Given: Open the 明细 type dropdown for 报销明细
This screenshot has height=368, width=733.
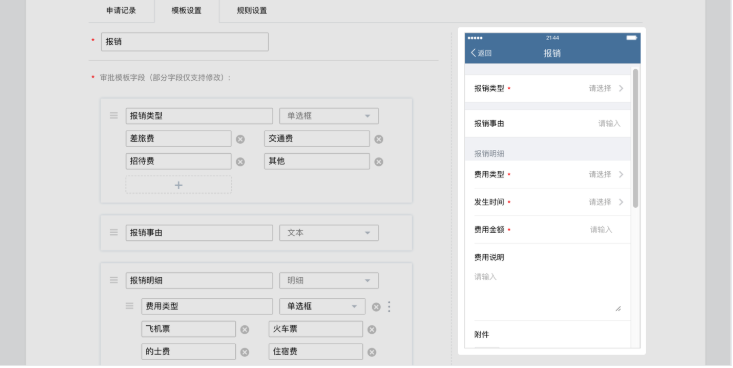Looking at the screenshot, I should (x=329, y=281).
